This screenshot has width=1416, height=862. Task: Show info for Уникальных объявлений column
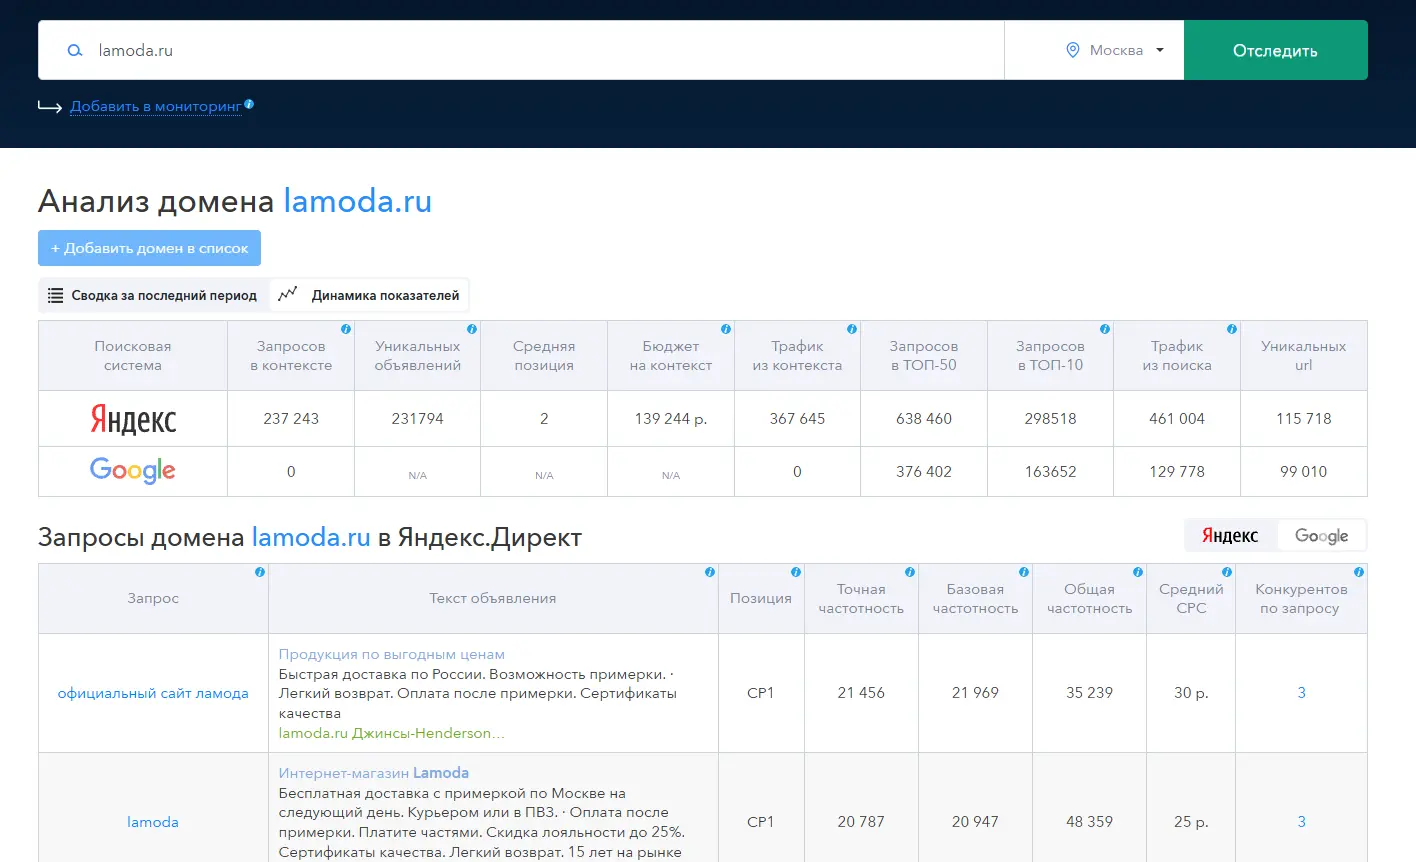(x=472, y=329)
